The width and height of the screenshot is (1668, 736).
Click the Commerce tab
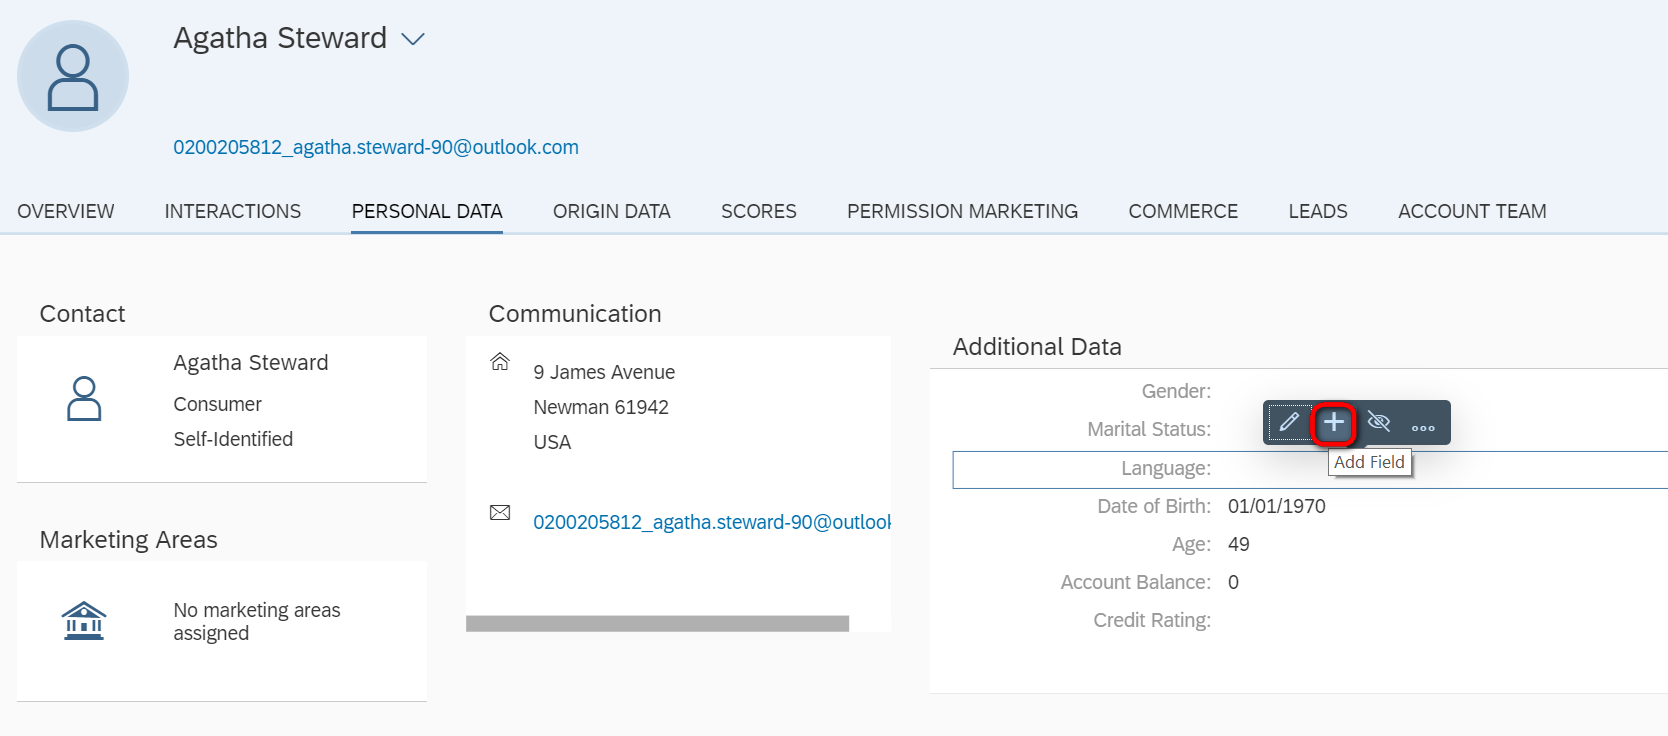point(1183,211)
